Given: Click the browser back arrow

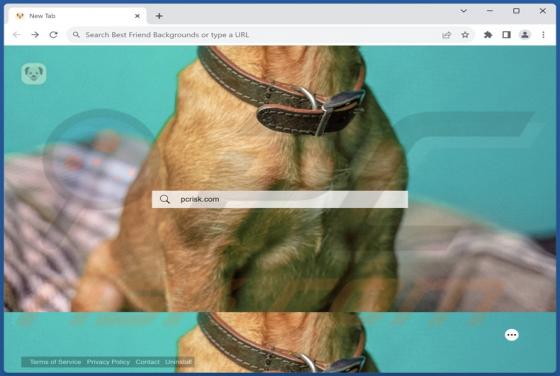Looking at the screenshot, I should (16, 35).
